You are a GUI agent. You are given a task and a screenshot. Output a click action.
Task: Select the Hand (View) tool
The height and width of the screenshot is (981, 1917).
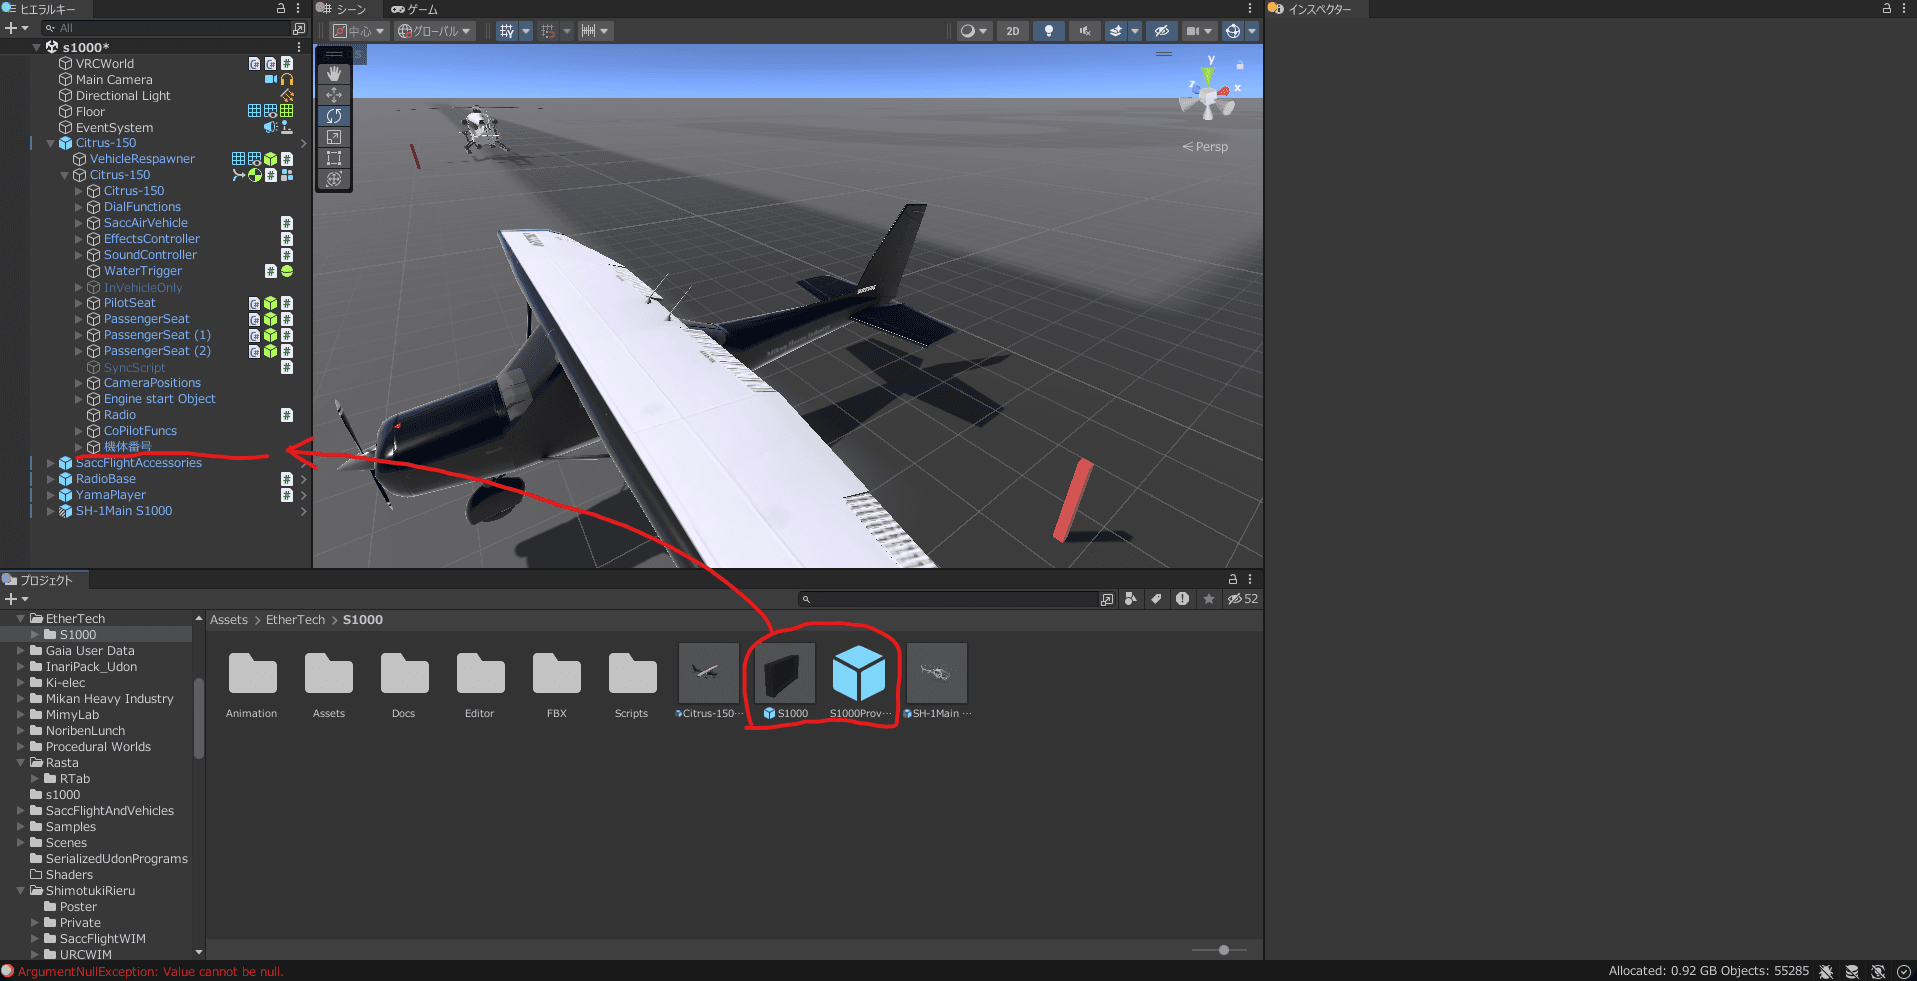pyautogui.click(x=334, y=74)
